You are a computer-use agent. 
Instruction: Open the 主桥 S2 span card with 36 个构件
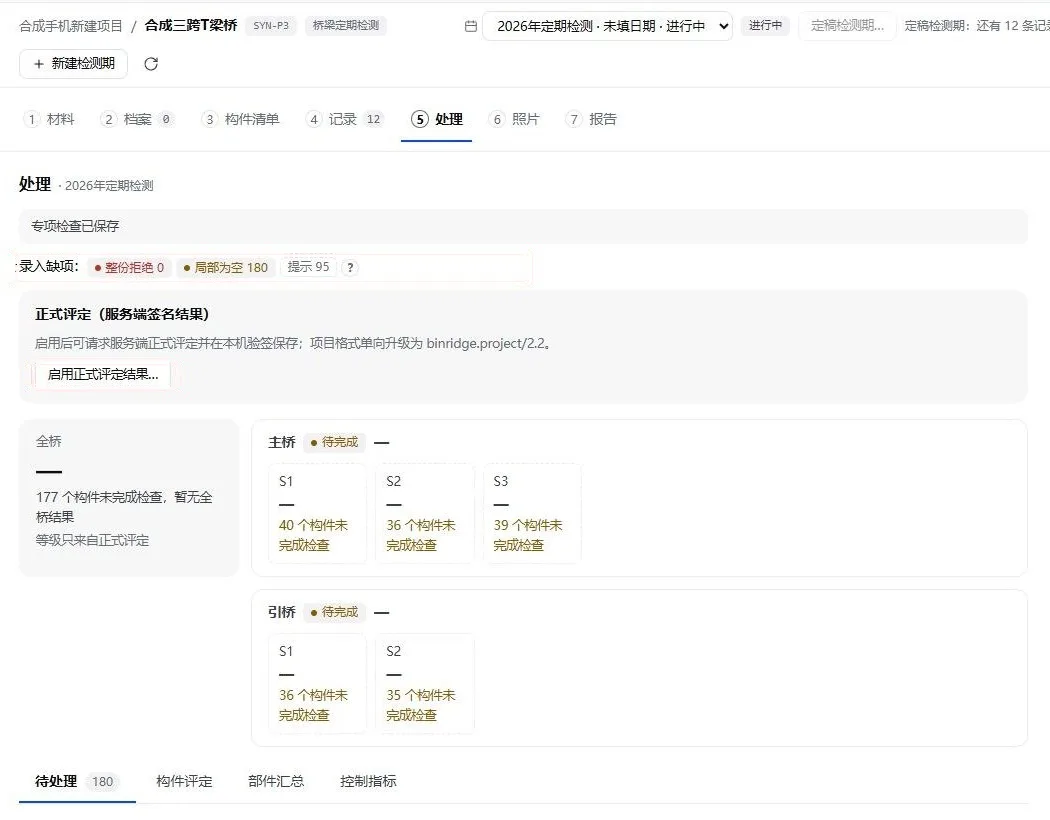click(x=425, y=513)
